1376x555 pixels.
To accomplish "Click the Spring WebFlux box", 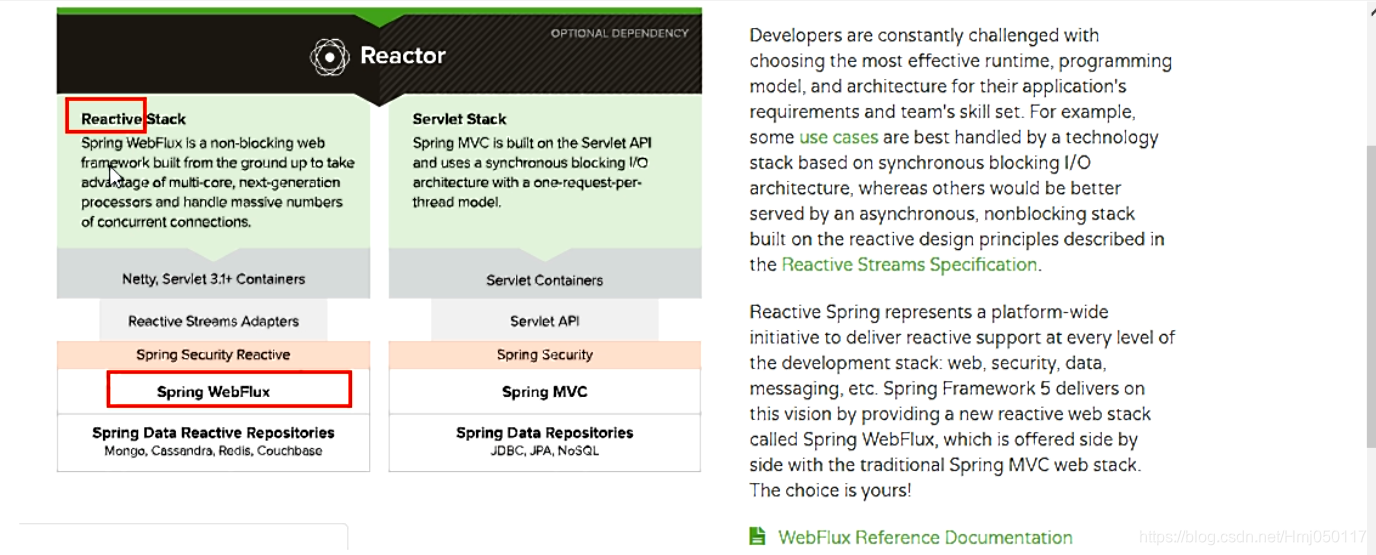I will (213, 391).
